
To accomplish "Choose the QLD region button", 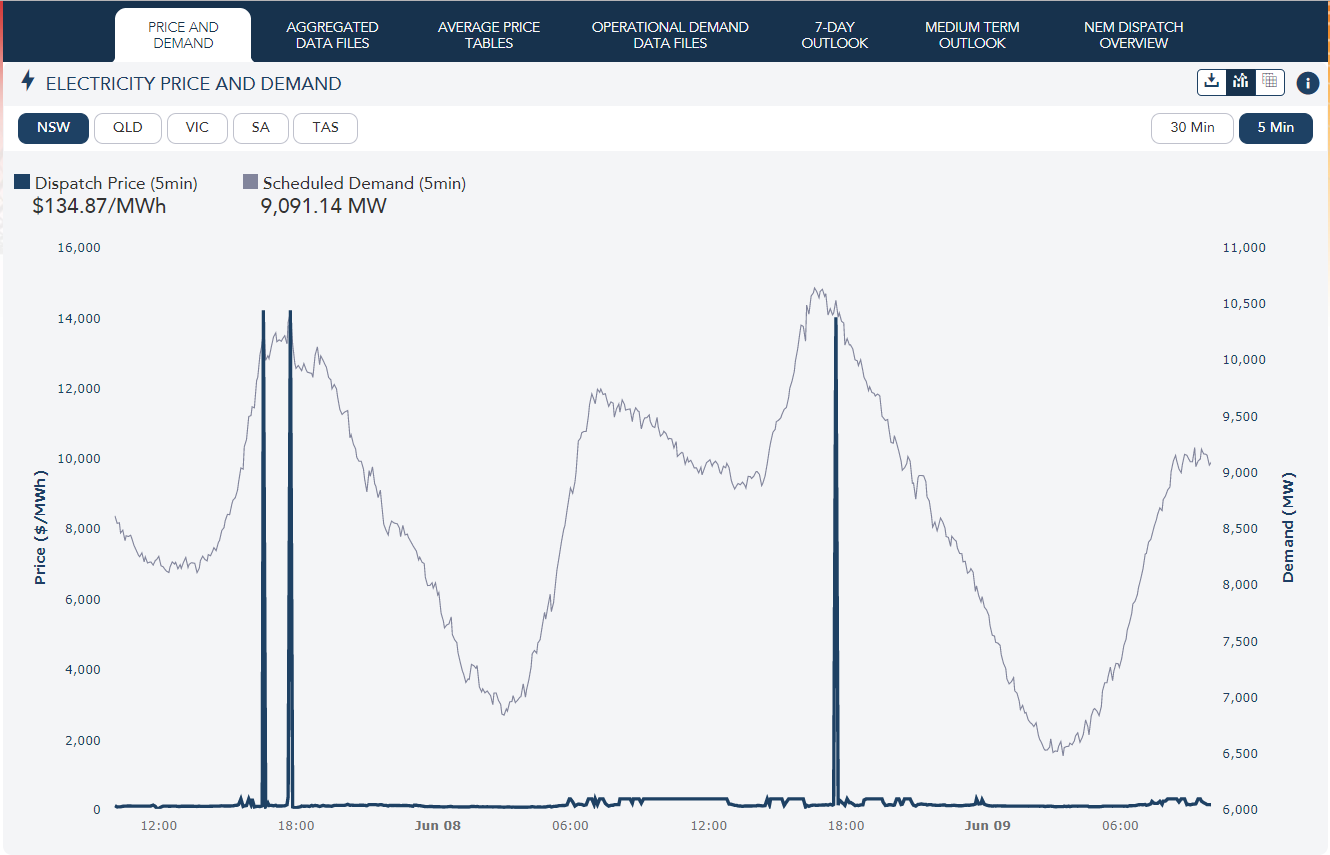I will tap(128, 128).
